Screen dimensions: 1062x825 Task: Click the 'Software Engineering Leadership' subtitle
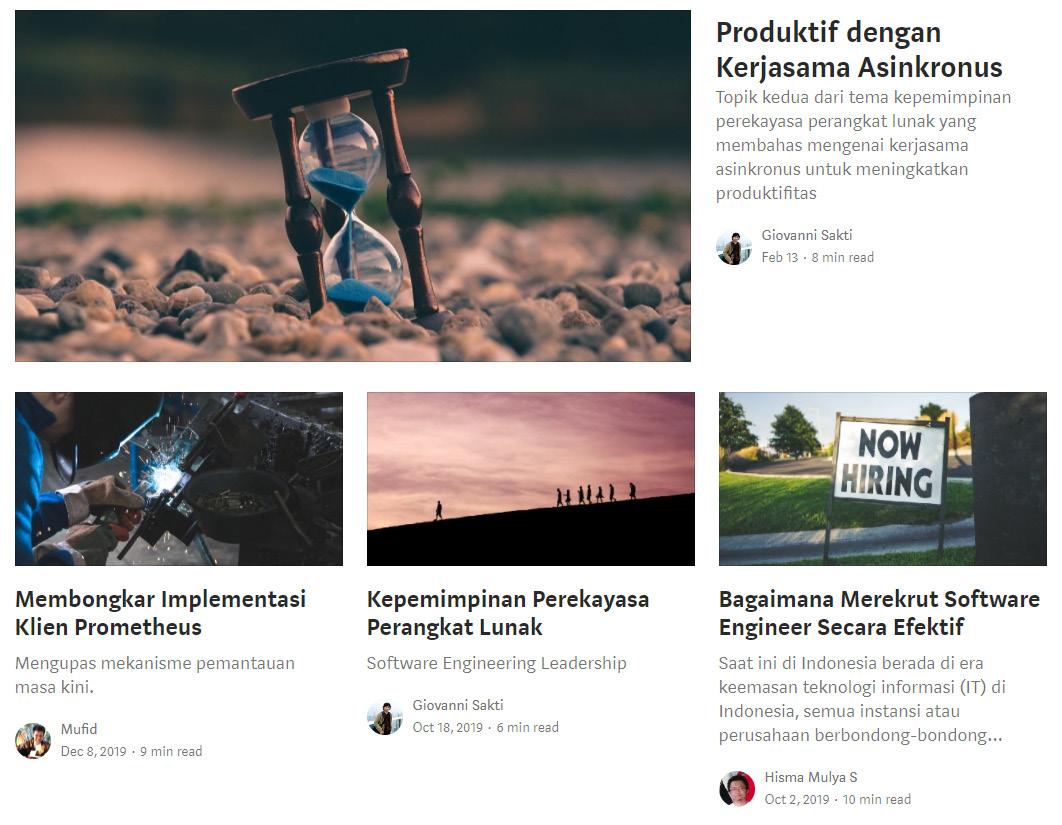tap(496, 663)
